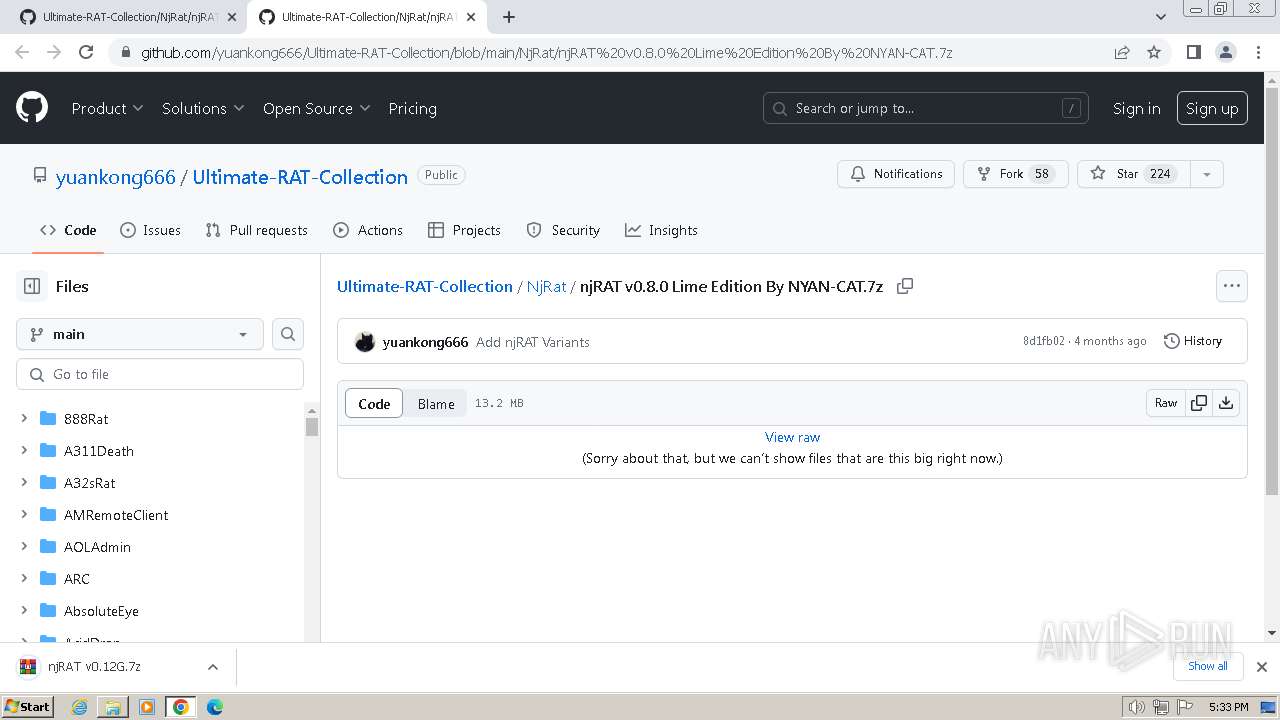Open the Windows Start menu
1280x720 pixels.
(x=28, y=707)
